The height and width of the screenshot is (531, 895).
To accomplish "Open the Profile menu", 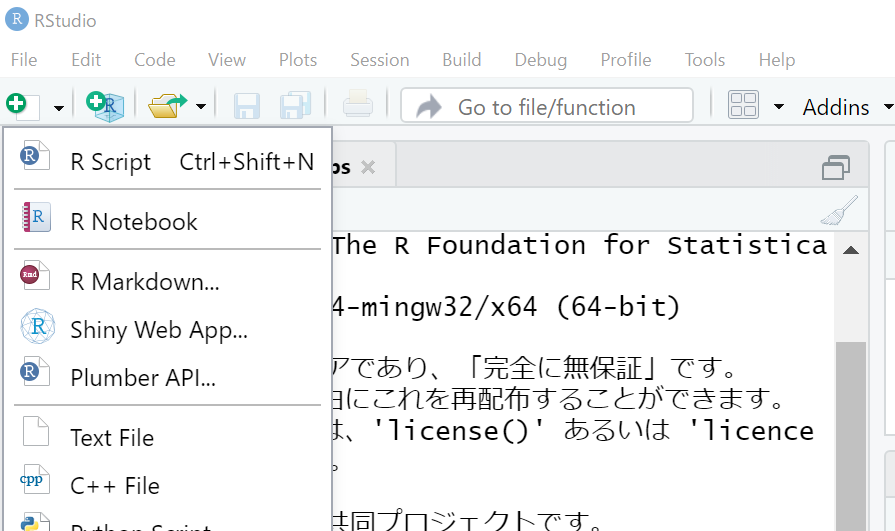I will click(x=626, y=60).
